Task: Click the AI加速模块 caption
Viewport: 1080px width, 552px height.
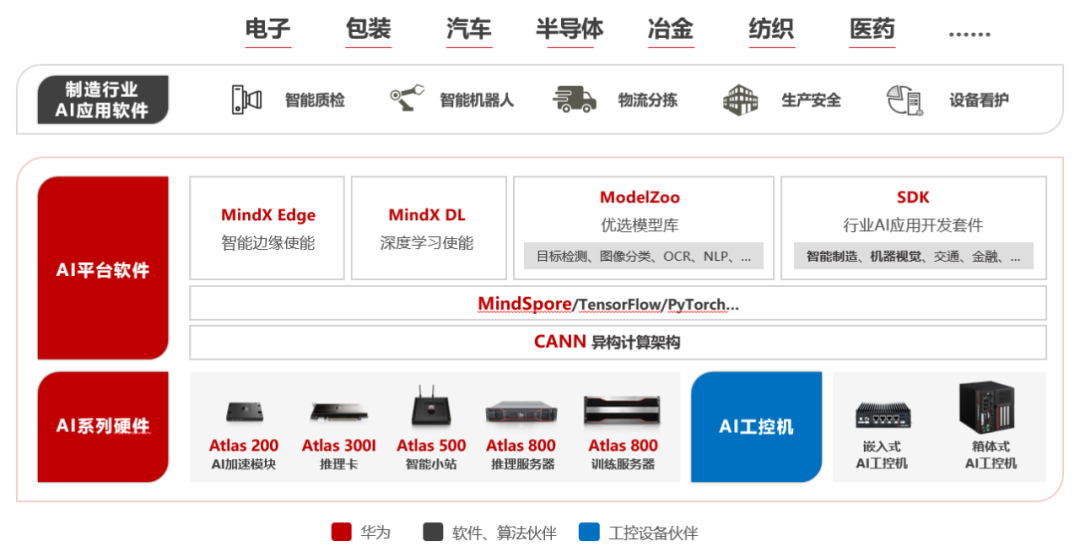Action: [x=244, y=464]
